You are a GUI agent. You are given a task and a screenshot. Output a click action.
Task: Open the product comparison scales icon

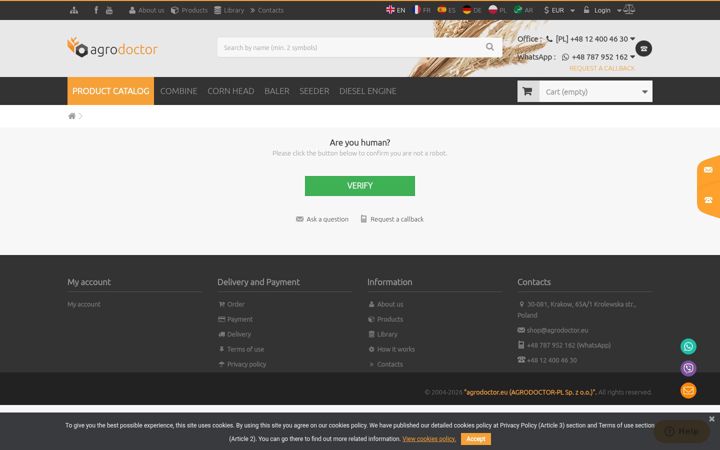[629, 9]
